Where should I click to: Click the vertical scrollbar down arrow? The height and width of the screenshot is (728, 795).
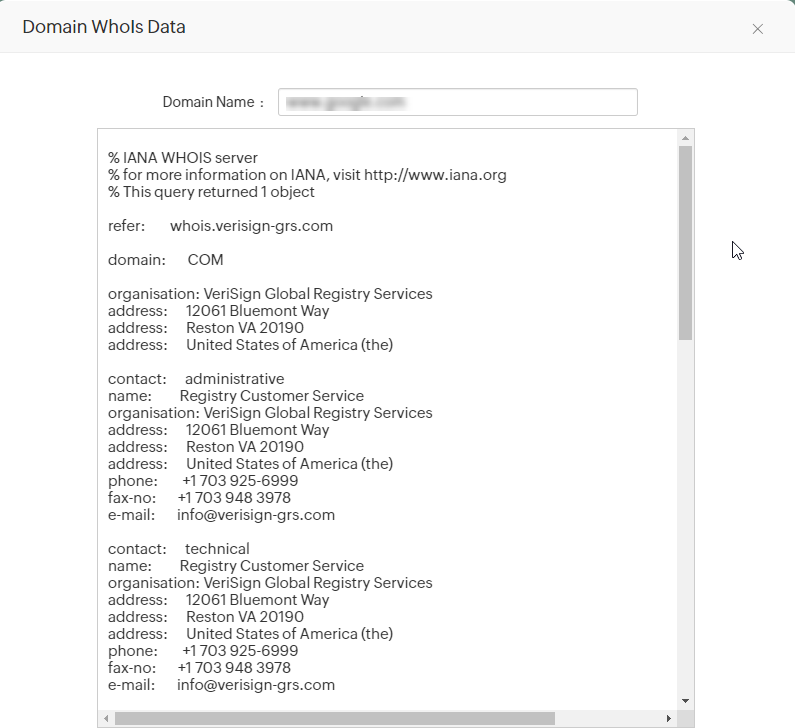pyautogui.click(x=685, y=701)
